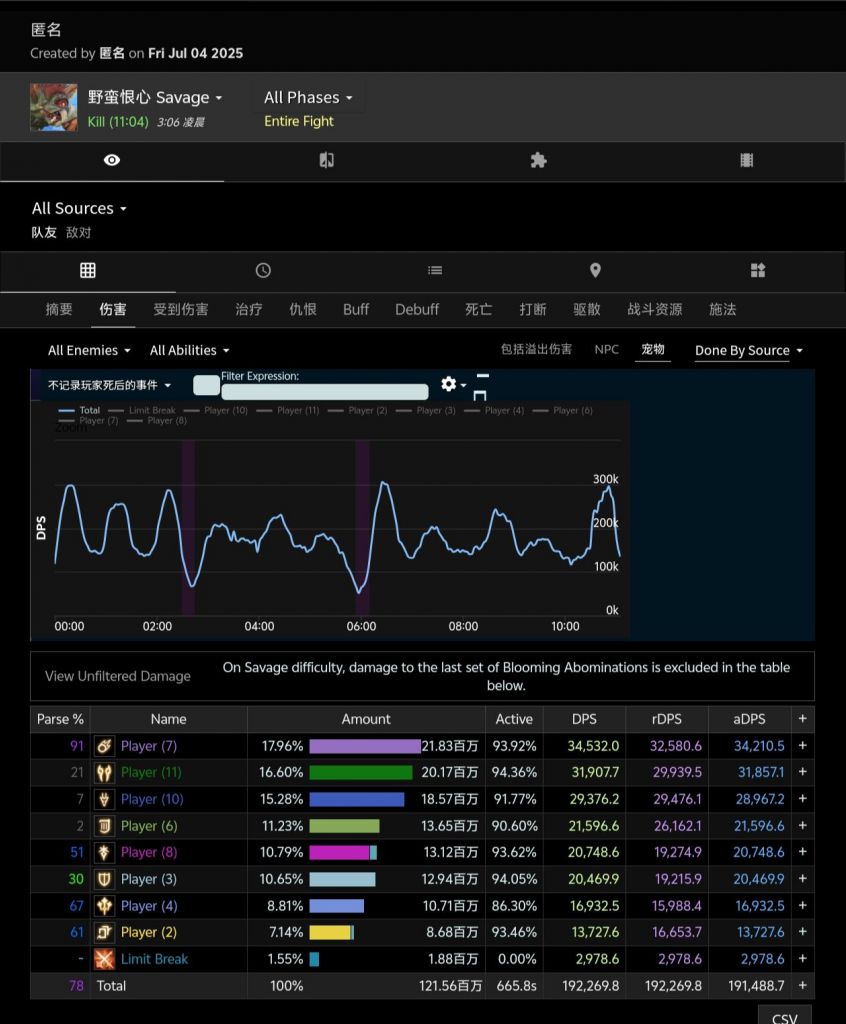The height and width of the screenshot is (1024, 846).
Task: Click inside the Filter Expression input field
Action: [x=327, y=391]
